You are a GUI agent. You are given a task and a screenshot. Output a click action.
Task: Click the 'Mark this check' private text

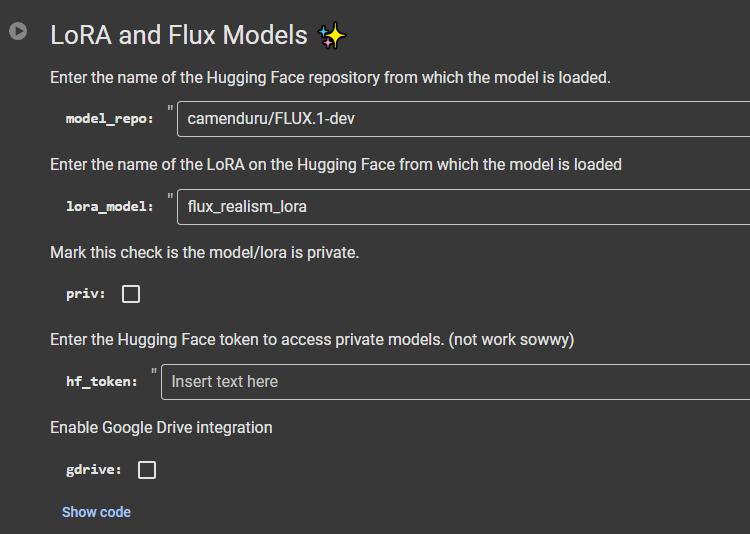tap(204, 252)
